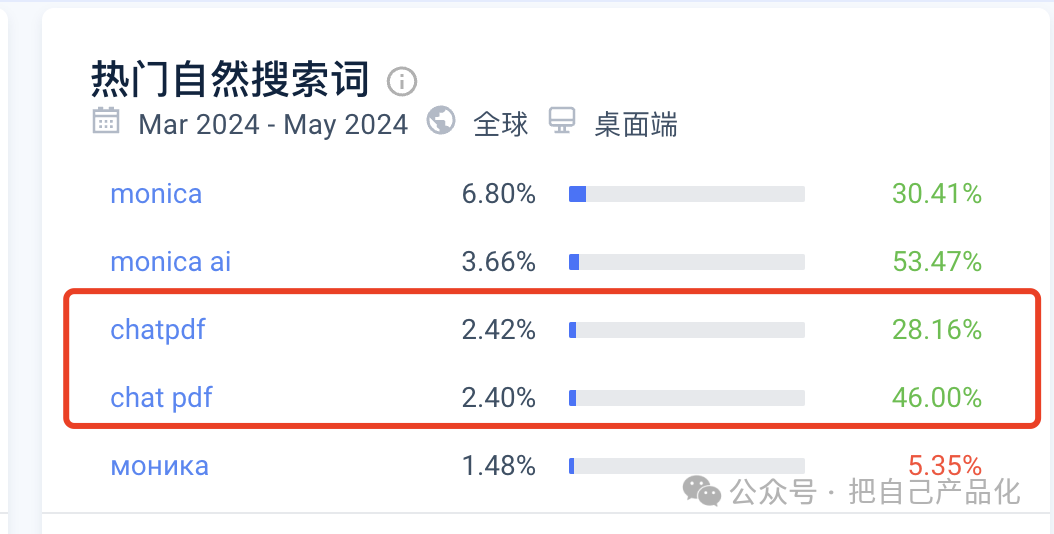Click the calendar icon by date range
The width and height of the screenshot is (1054, 534).
click(x=105, y=122)
